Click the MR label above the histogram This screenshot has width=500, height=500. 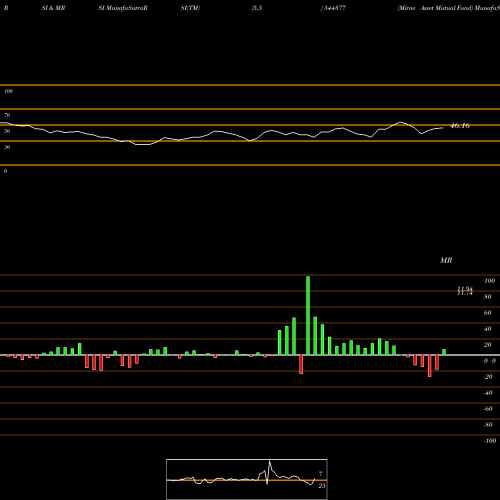coord(446,260)
